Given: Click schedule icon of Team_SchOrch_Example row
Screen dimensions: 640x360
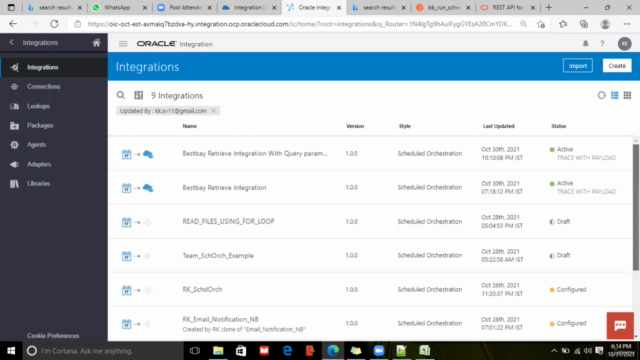Looking at the screenshot, I should pyautogui.click(x=126, y=256).
